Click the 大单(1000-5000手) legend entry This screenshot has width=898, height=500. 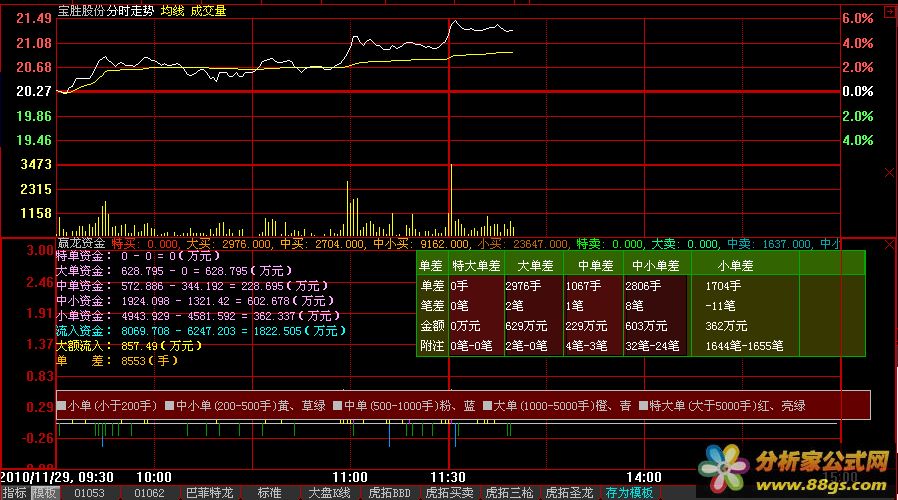coord(557,406)
